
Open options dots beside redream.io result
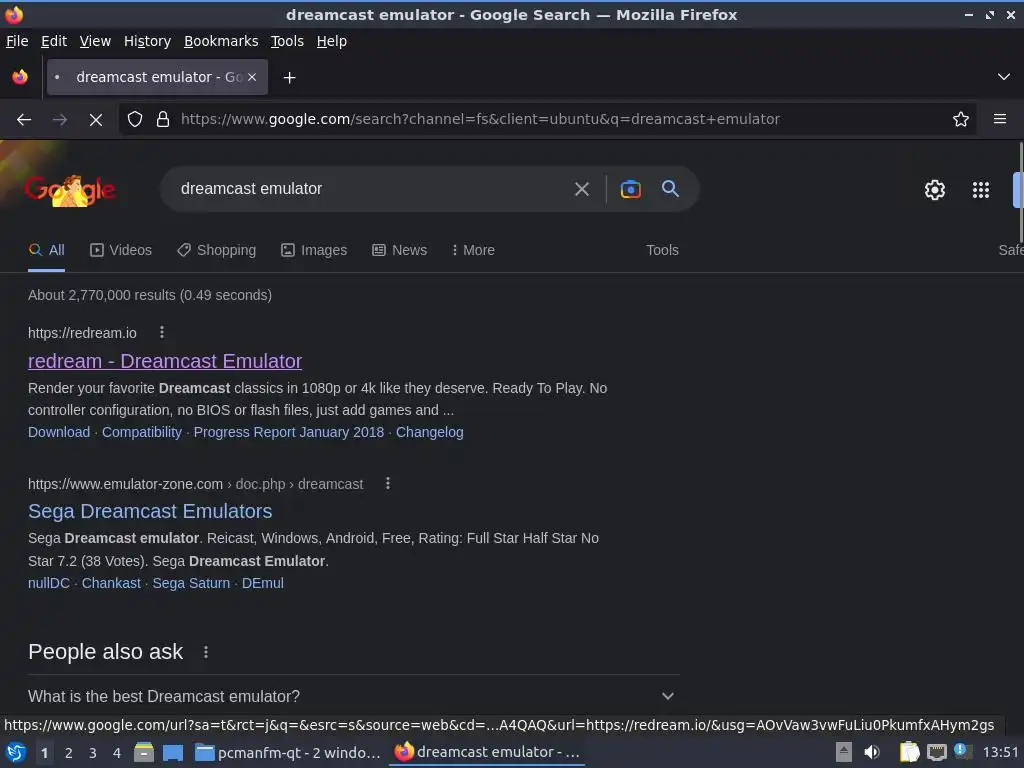(x=162, y=332)
